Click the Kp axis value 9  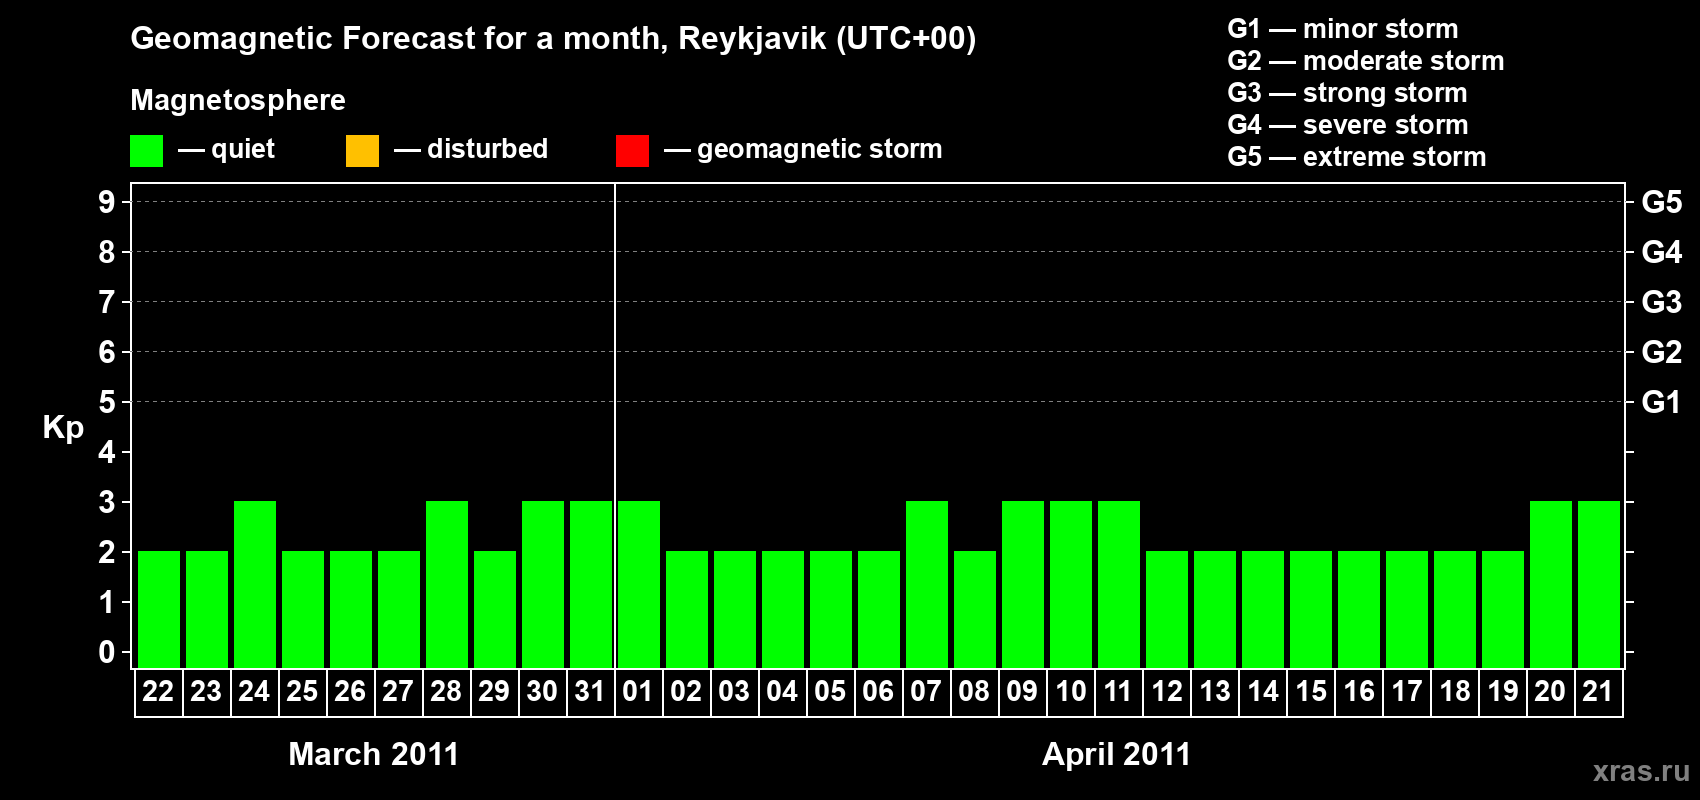107,202
